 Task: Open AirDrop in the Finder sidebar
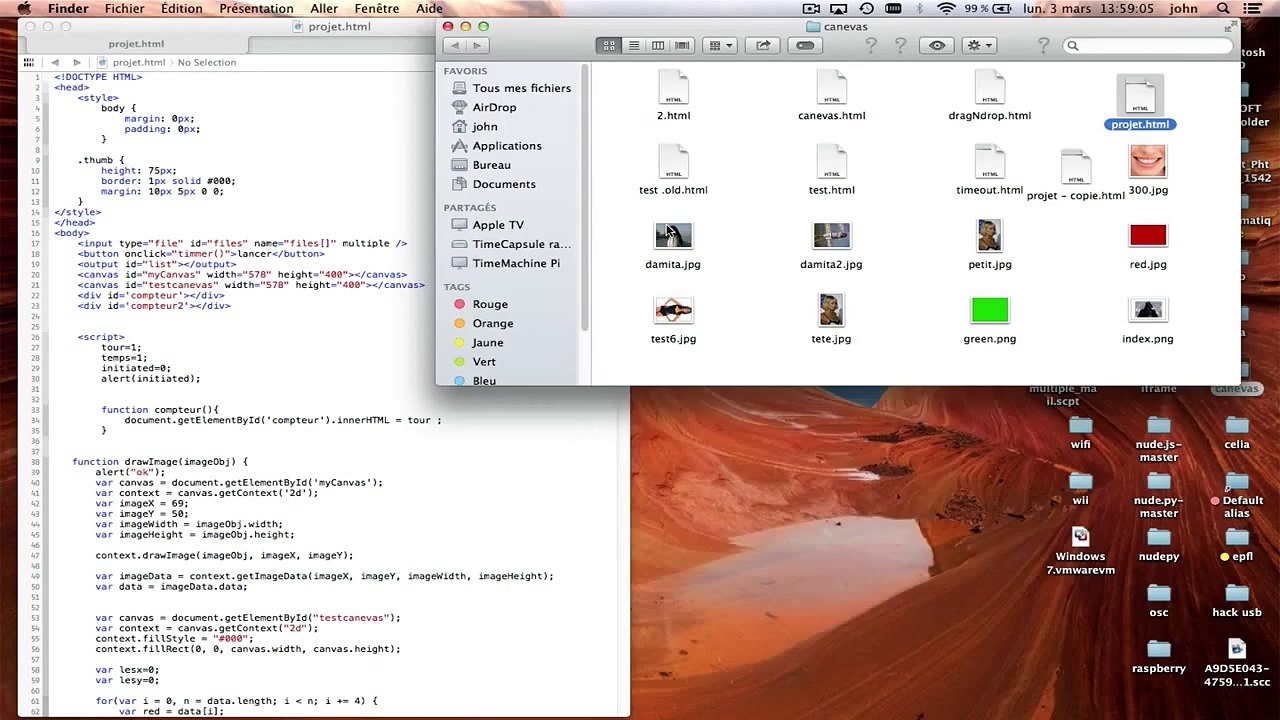point(494,107)
